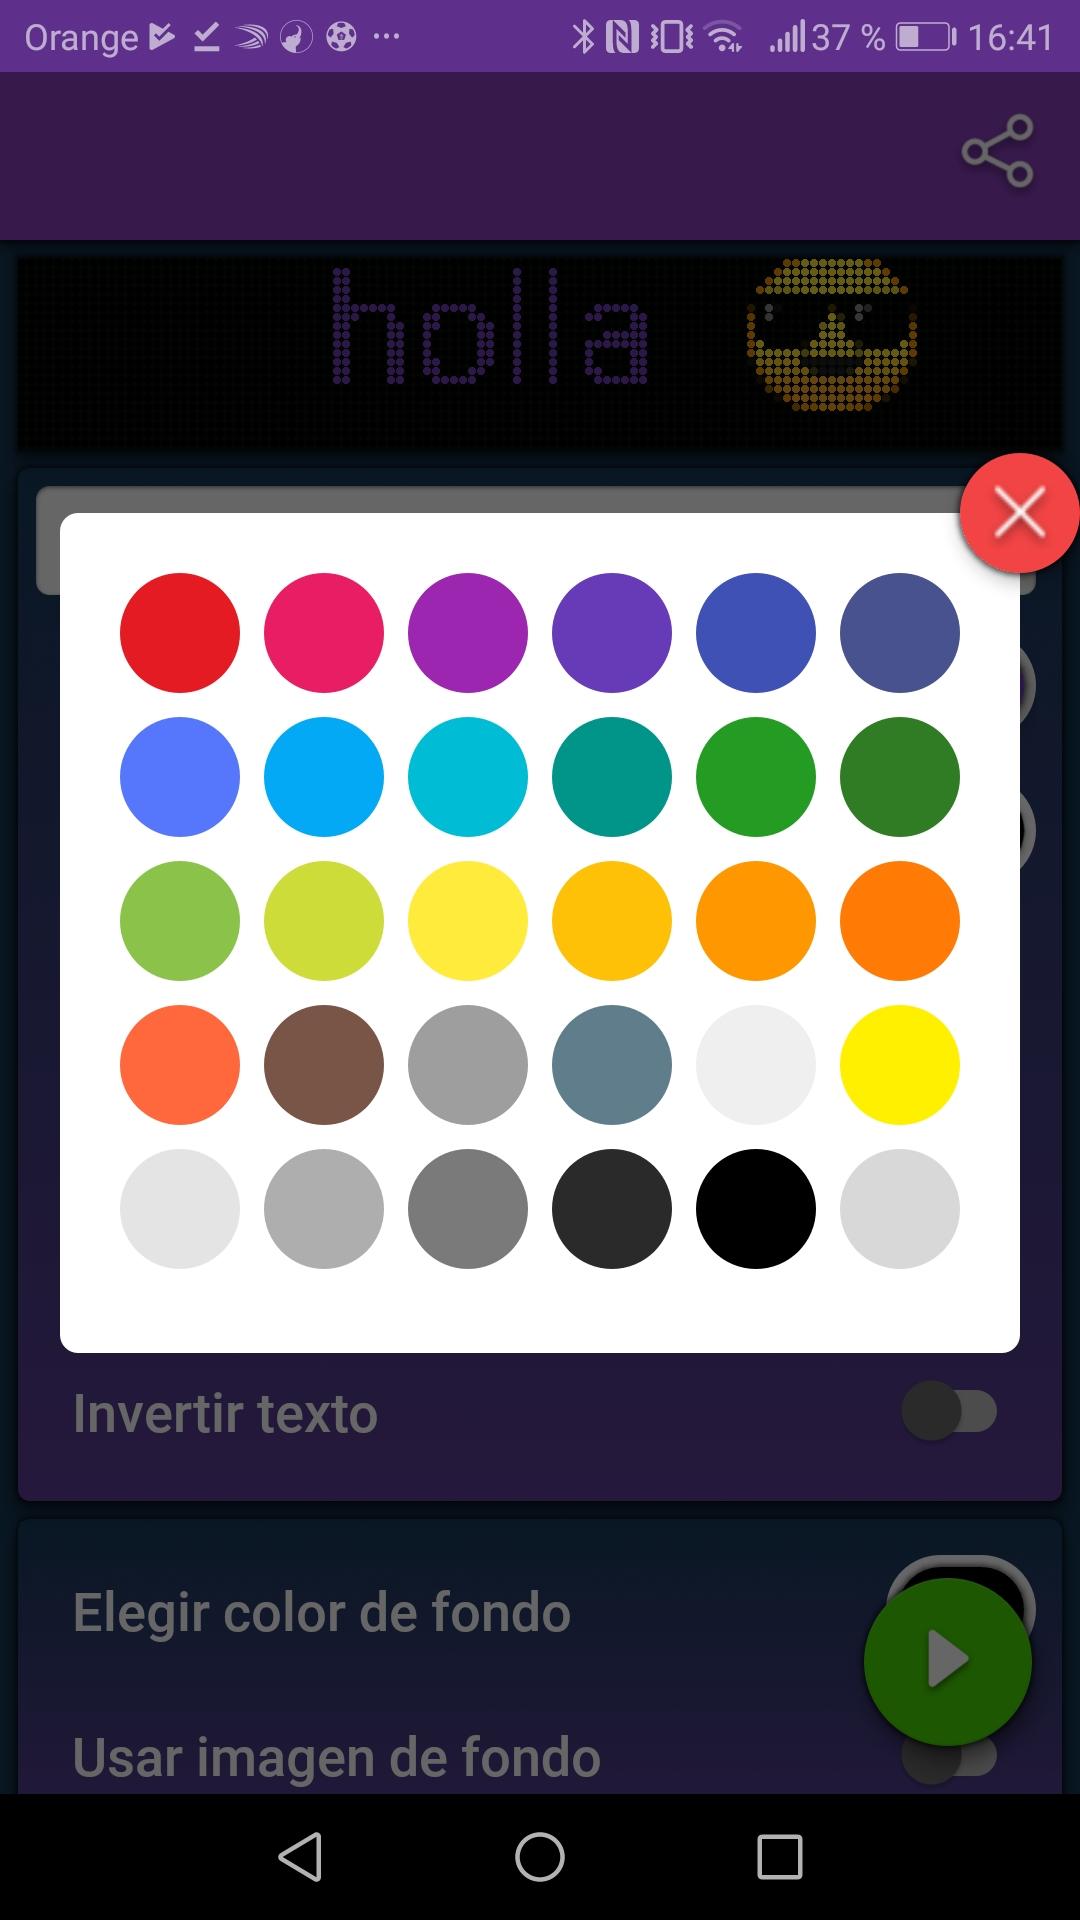Pick the periwinkle blue swatch below red

click(x=180, y=777)
